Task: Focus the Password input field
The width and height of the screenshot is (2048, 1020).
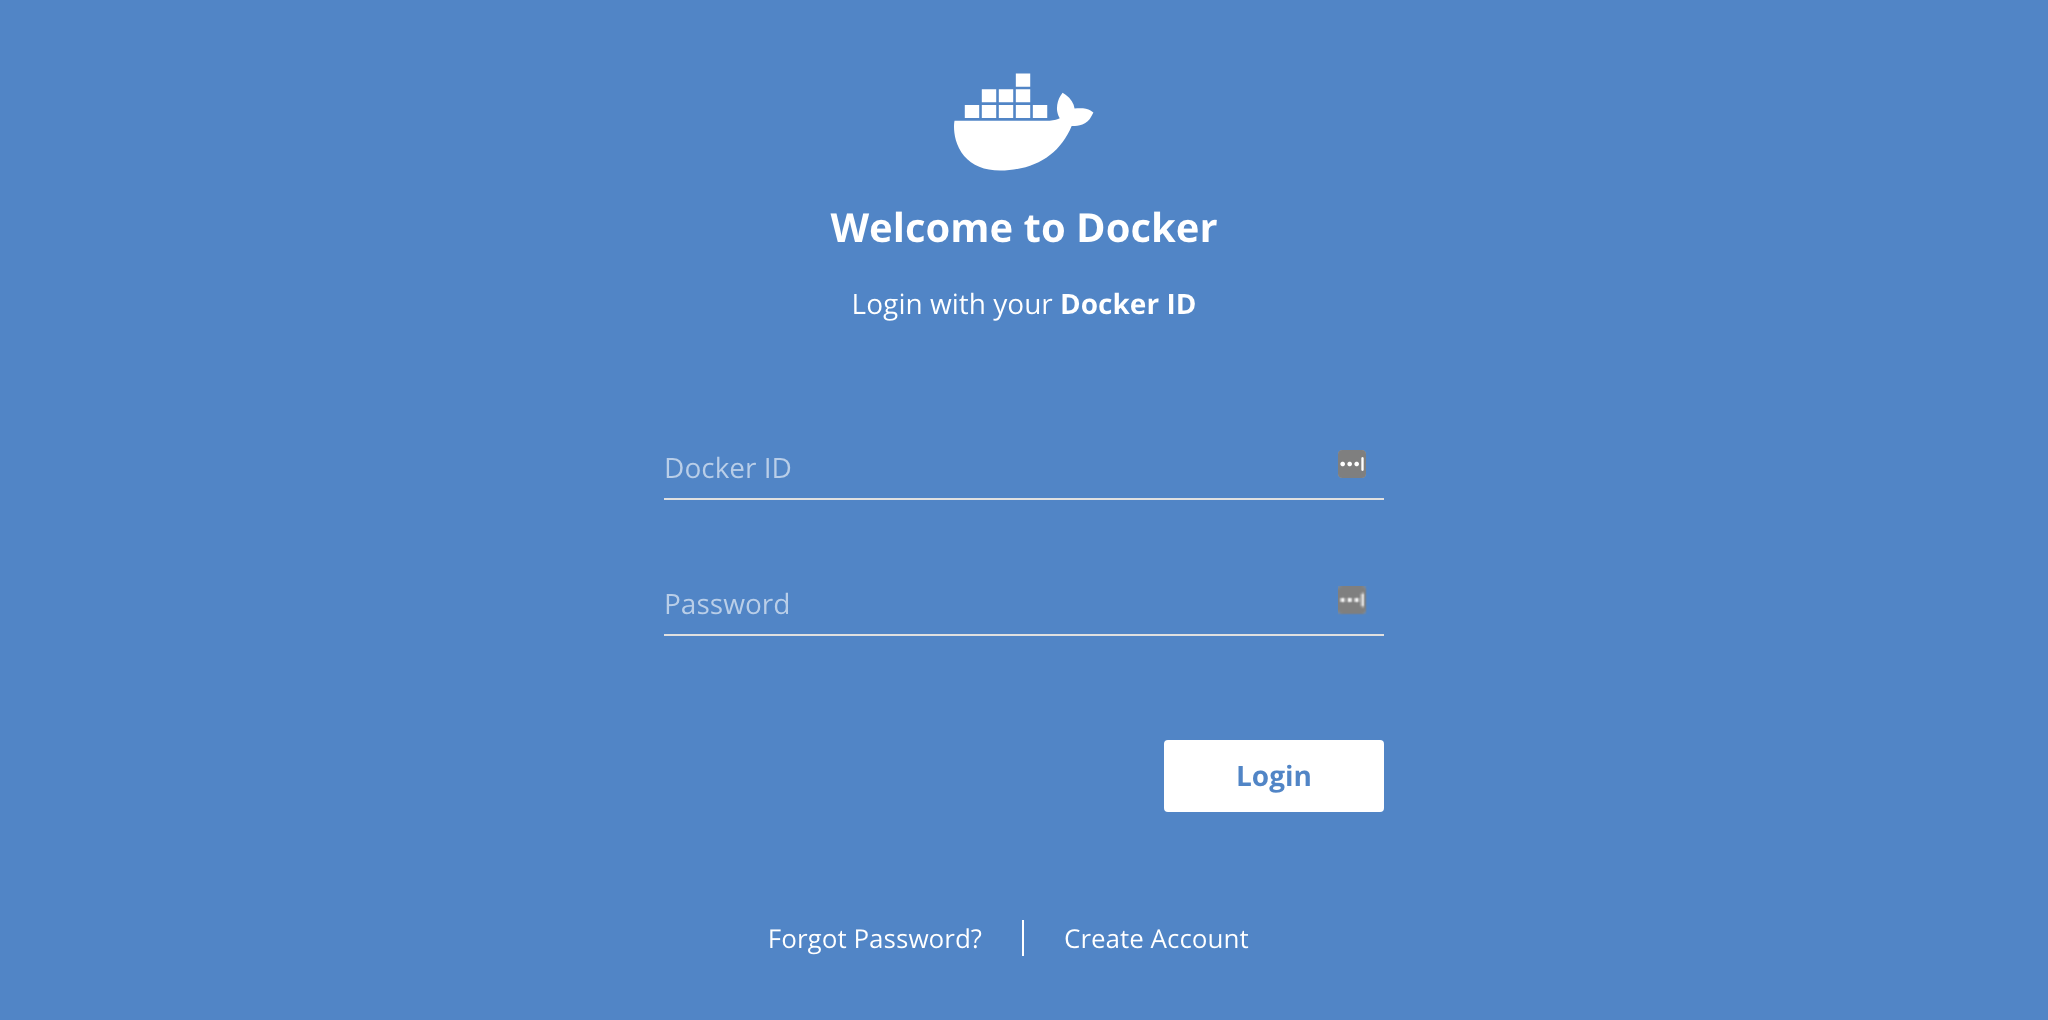Action: point(1000,604)
